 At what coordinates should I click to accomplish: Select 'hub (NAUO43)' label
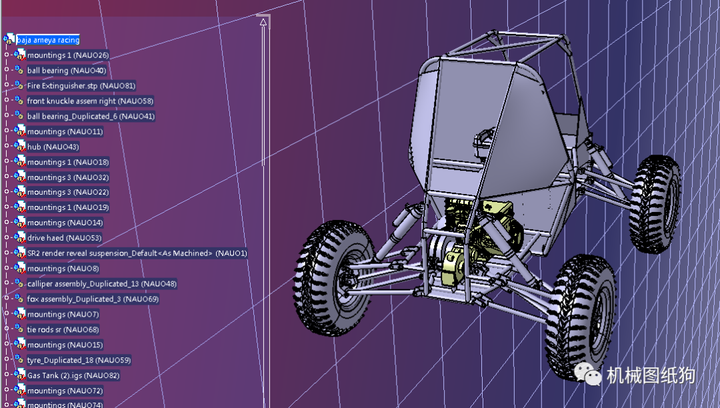pos(53,146)
